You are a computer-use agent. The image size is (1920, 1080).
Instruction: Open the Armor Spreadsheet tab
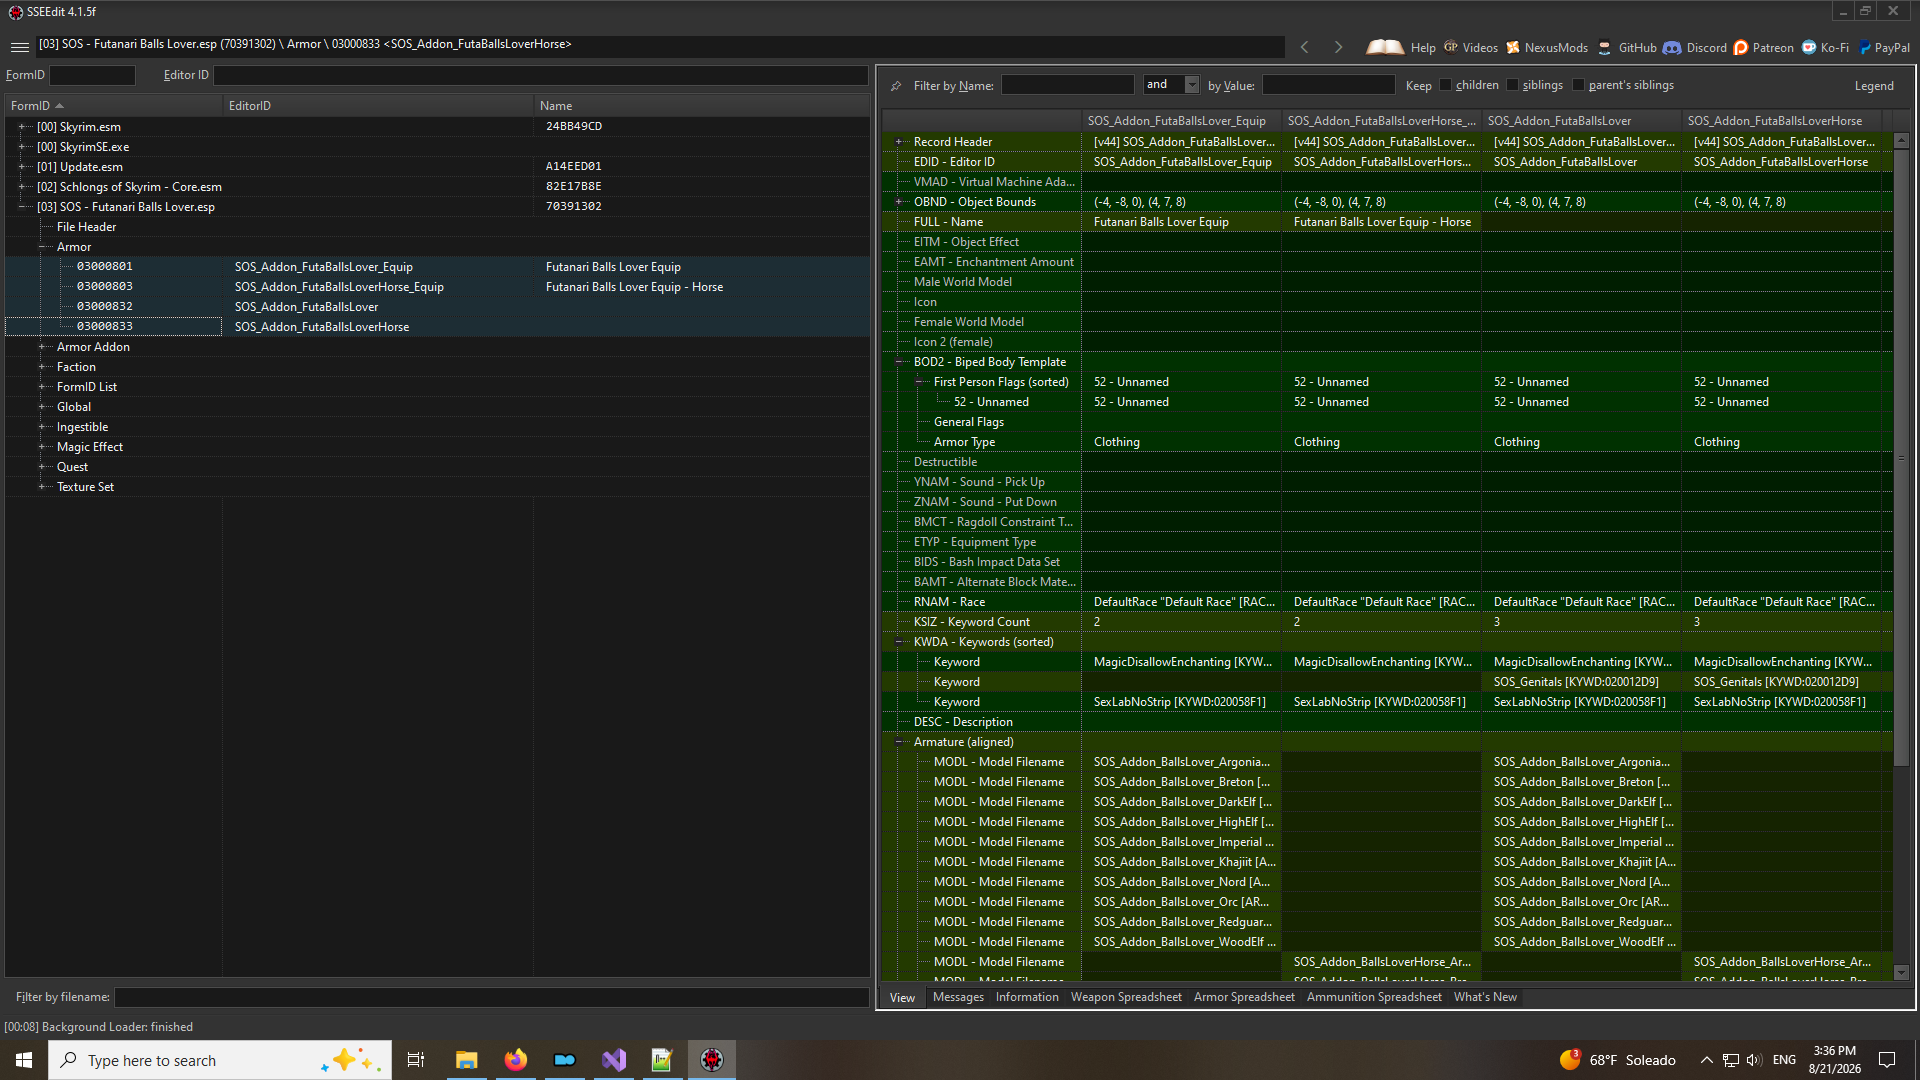tap(1244, 997)
